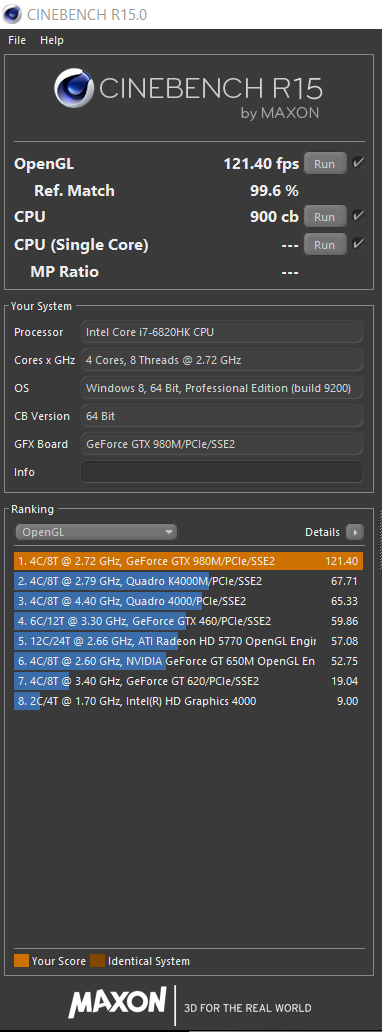The width and height of the screenshot is (382, 1032).
Task: Toggle the OpenGL test checkbox
Action: tap(358, 163)
